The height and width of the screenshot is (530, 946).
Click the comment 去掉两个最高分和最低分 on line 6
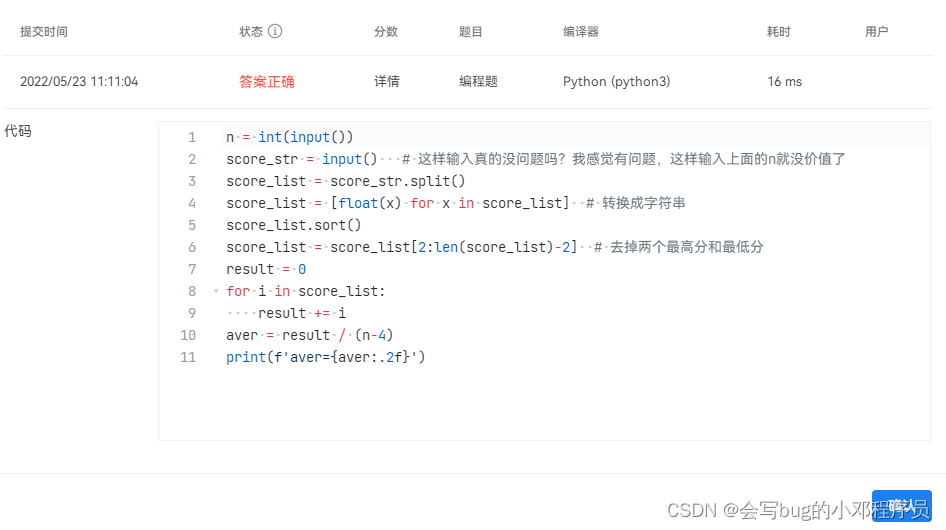(679, 247)
